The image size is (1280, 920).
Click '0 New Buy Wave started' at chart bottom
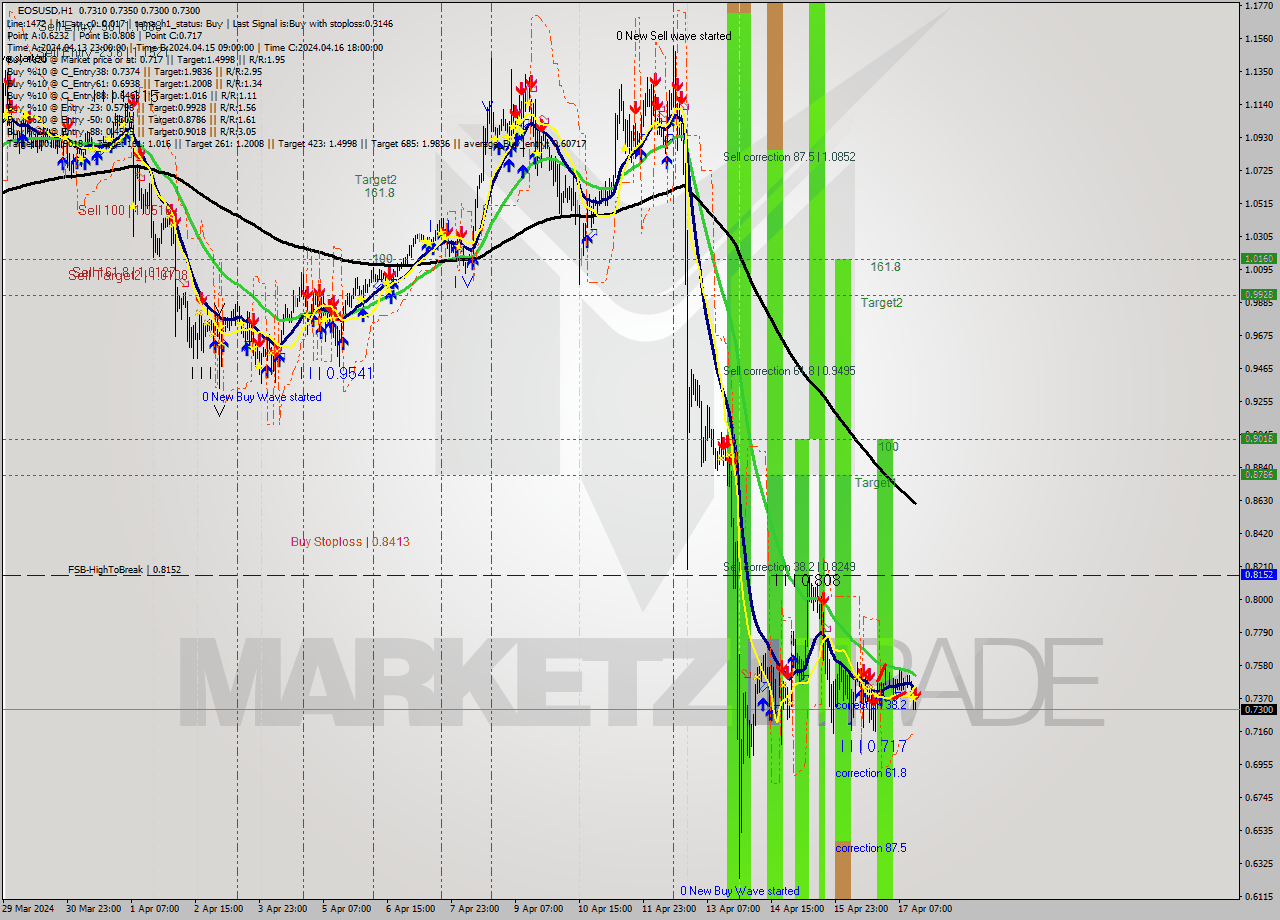[740, 891]
